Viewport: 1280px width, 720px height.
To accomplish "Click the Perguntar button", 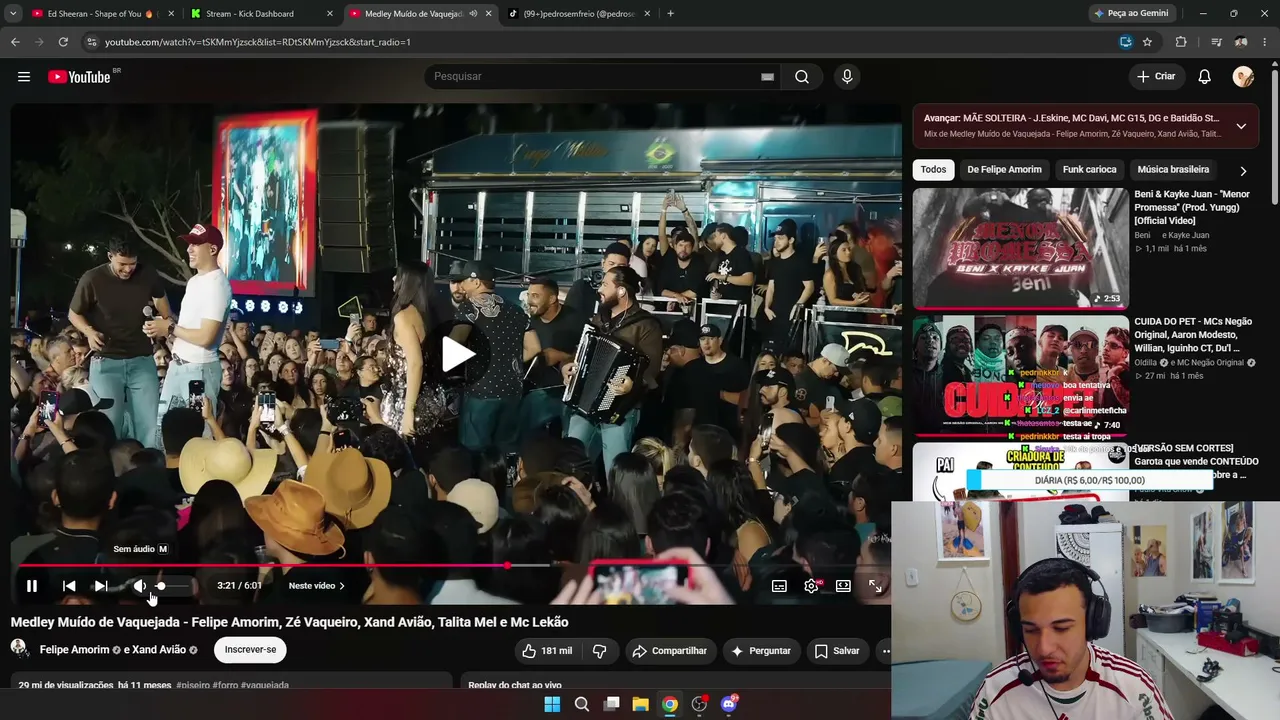I will tap(760, 651).
